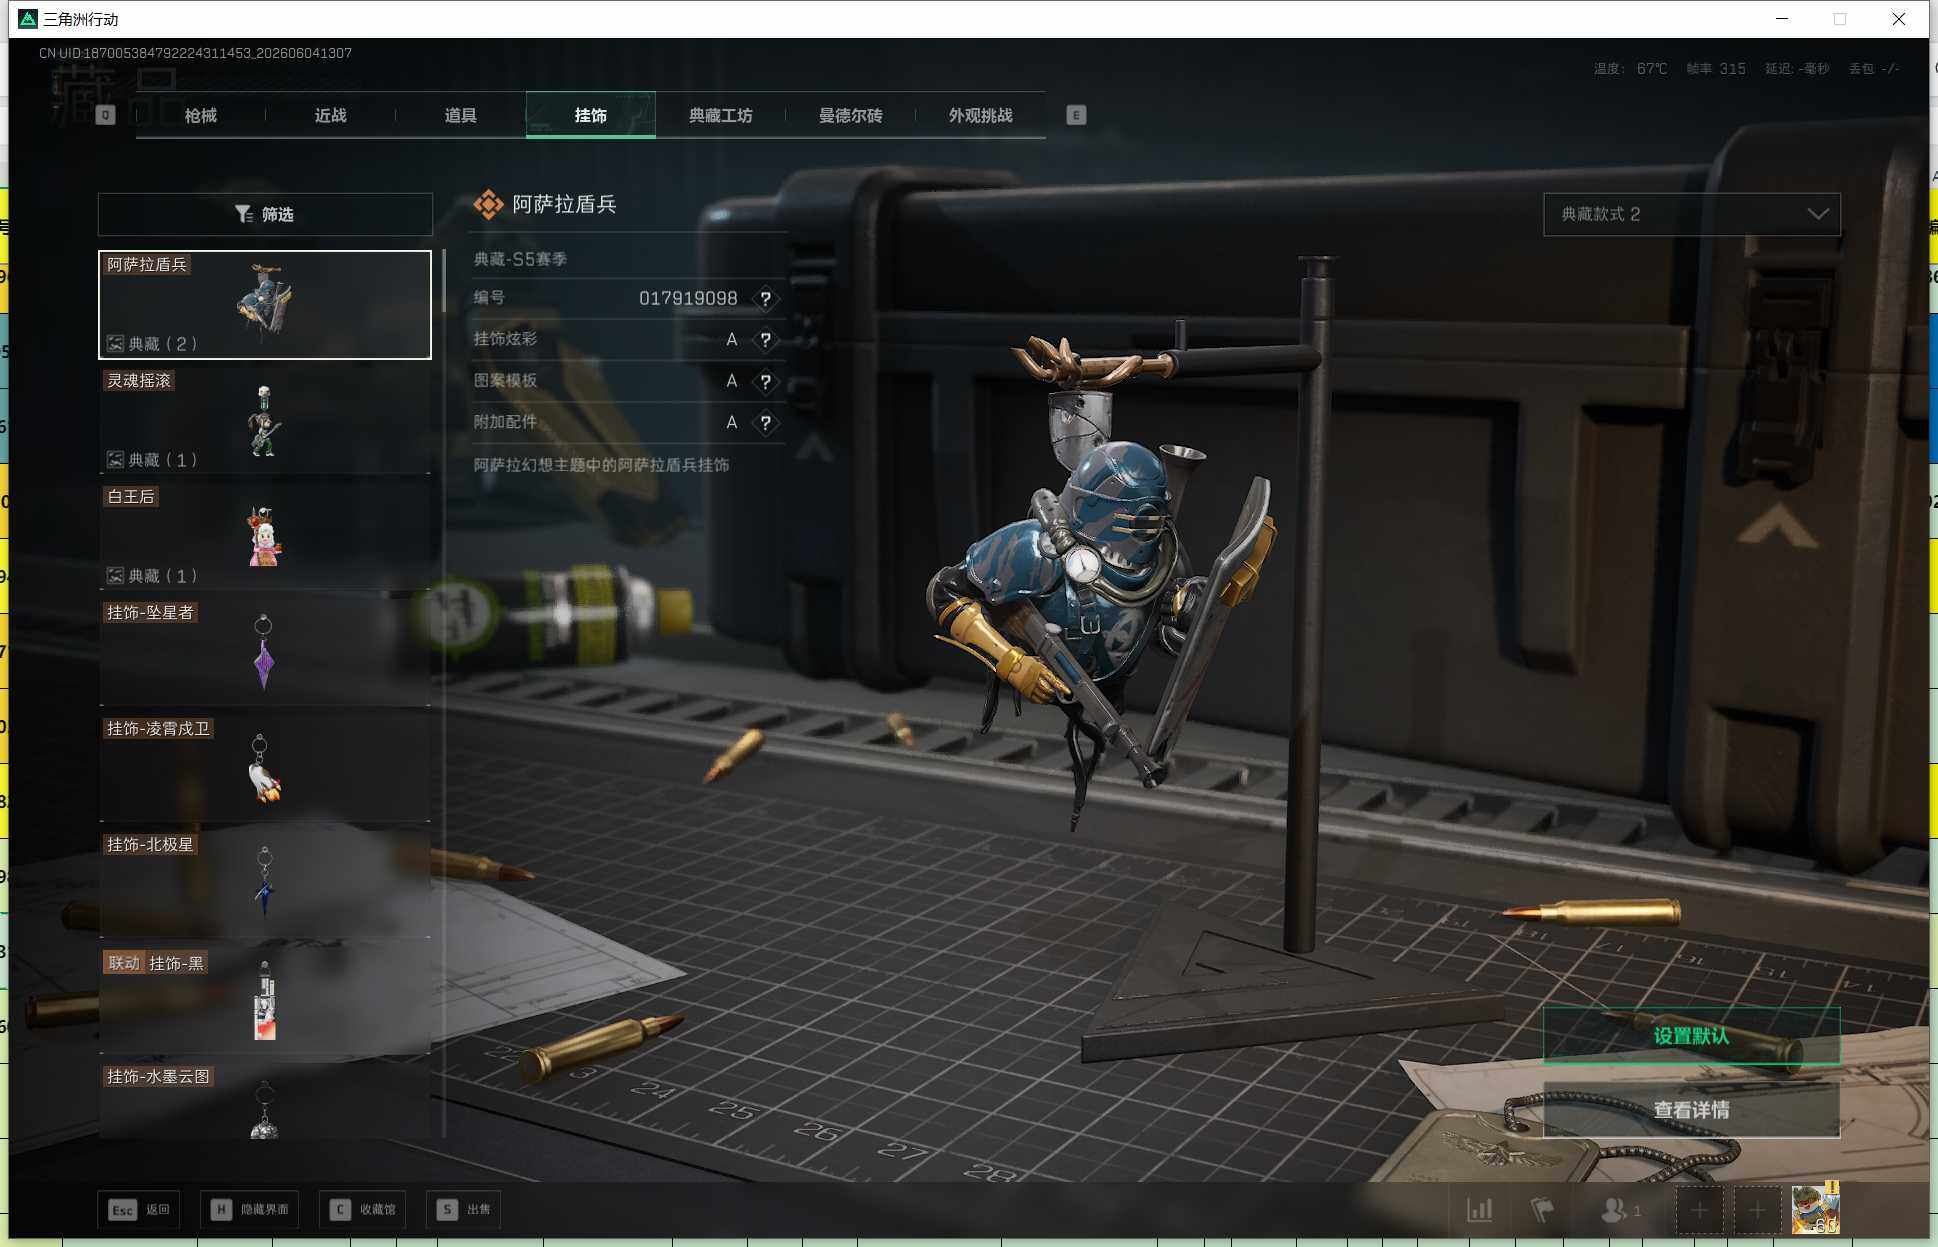Click the 挂饰炫彩 grade A value

(732, 340)
